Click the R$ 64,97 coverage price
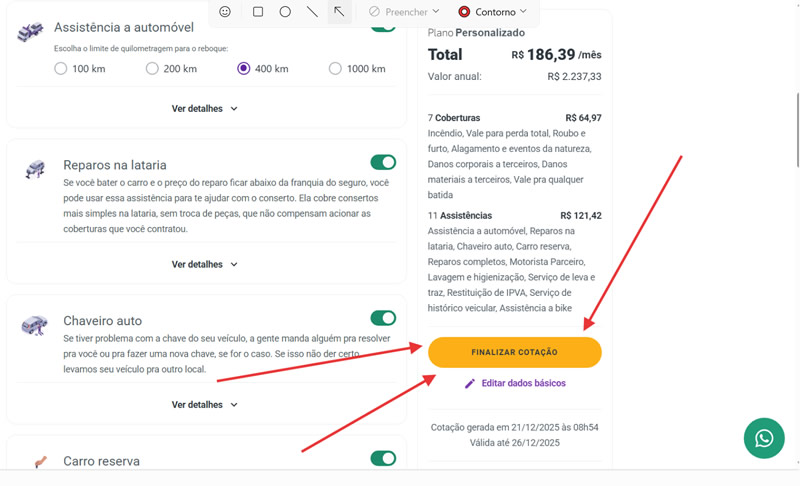 (583, 118)
